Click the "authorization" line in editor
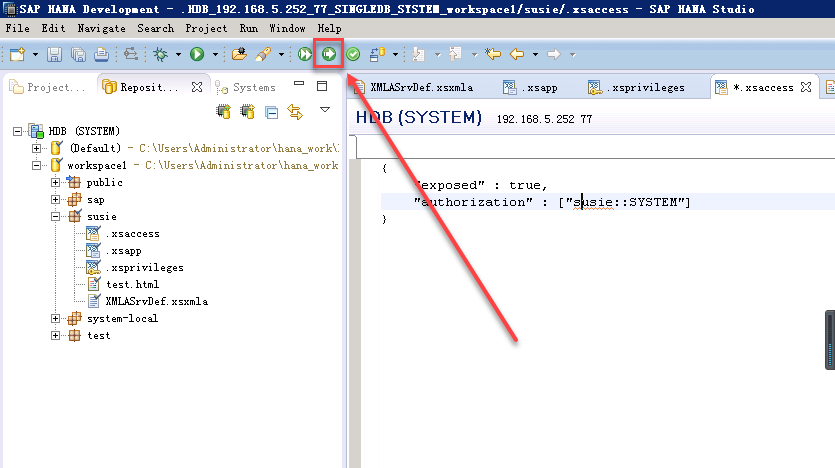 (x=552, y=202)
